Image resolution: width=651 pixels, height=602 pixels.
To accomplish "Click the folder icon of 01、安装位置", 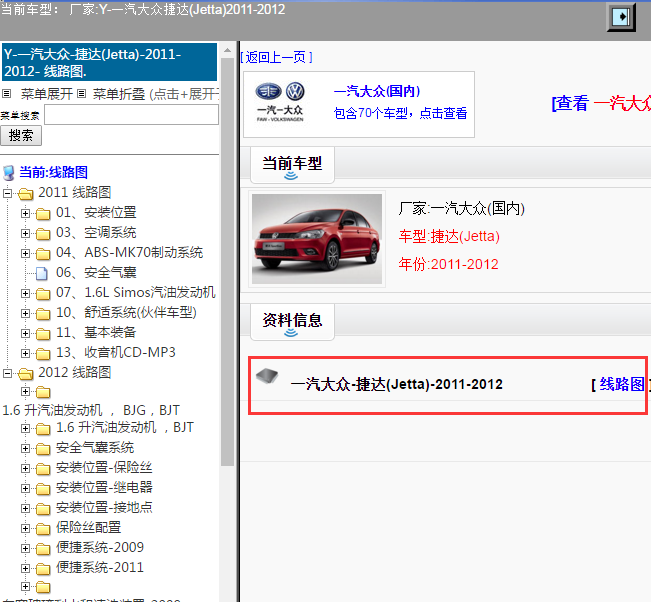I will pos(43,213).
